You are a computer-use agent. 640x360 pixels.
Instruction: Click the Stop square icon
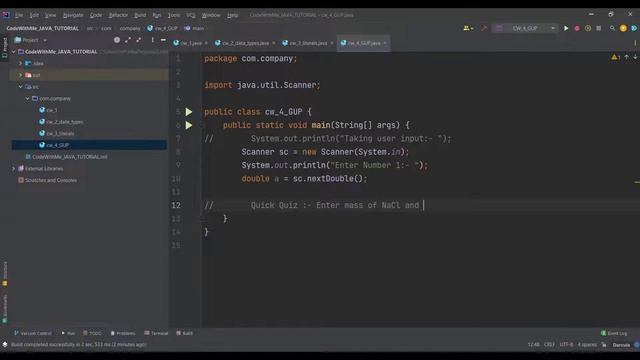tap(598, 28)
